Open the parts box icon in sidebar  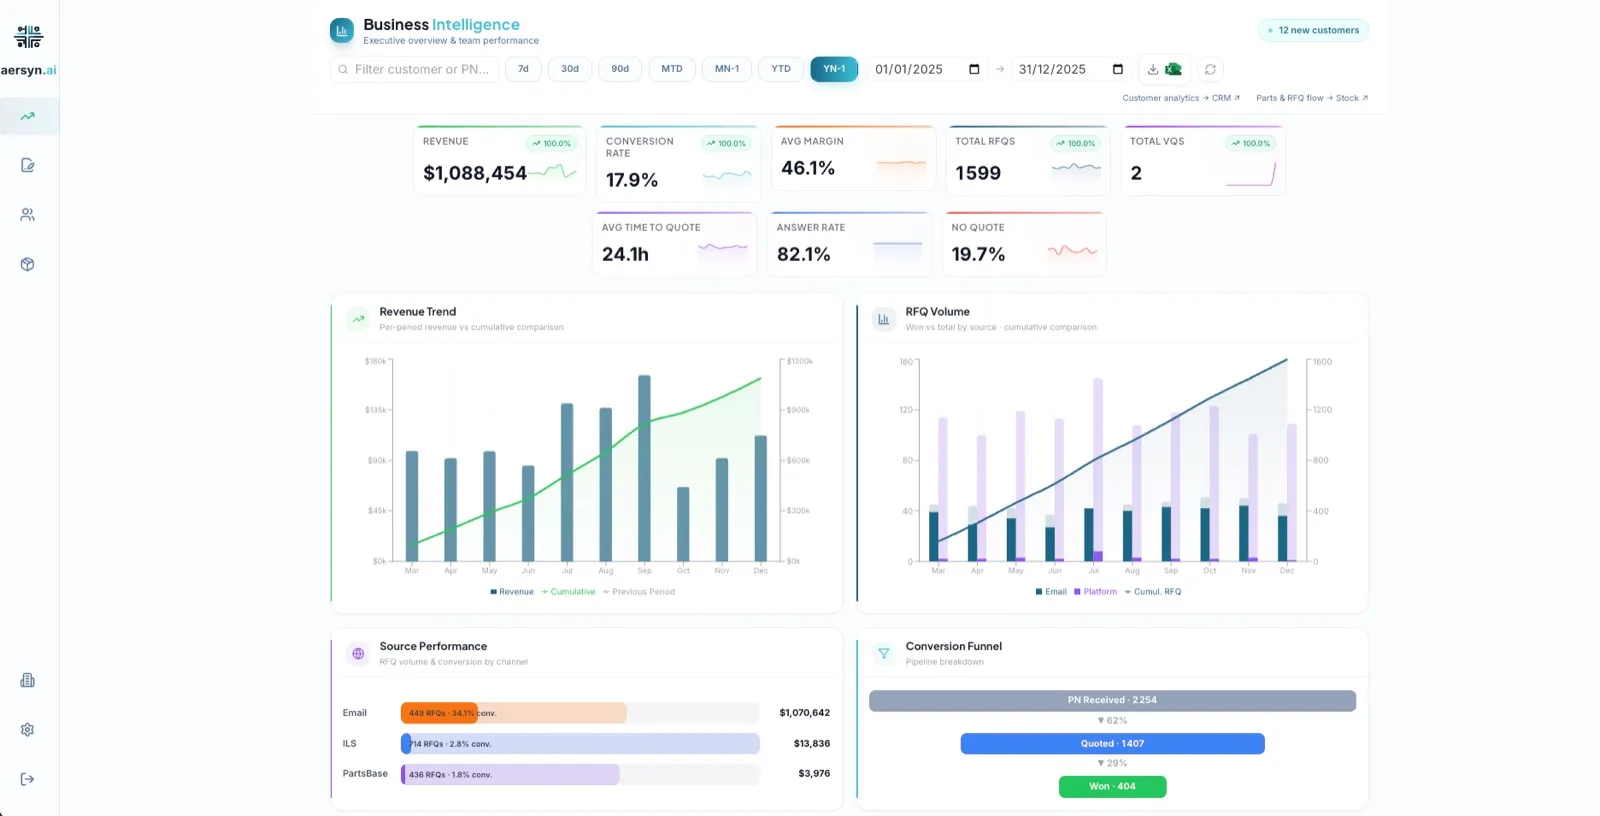click(x=28, y=264)
